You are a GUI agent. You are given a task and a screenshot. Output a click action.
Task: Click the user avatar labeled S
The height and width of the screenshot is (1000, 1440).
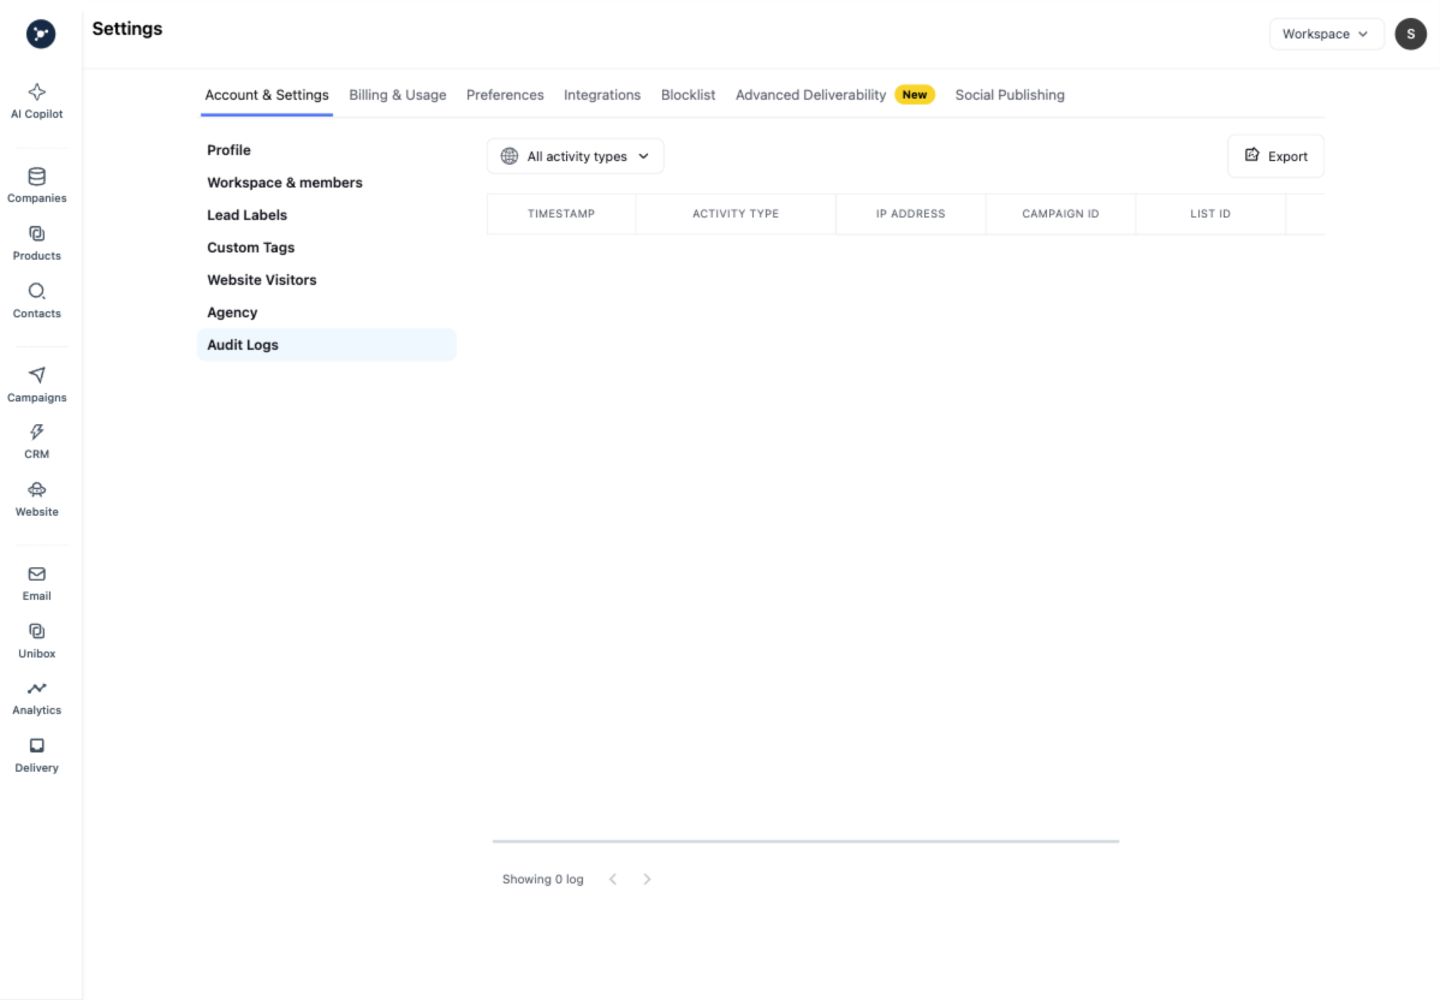pos(1410,34)
